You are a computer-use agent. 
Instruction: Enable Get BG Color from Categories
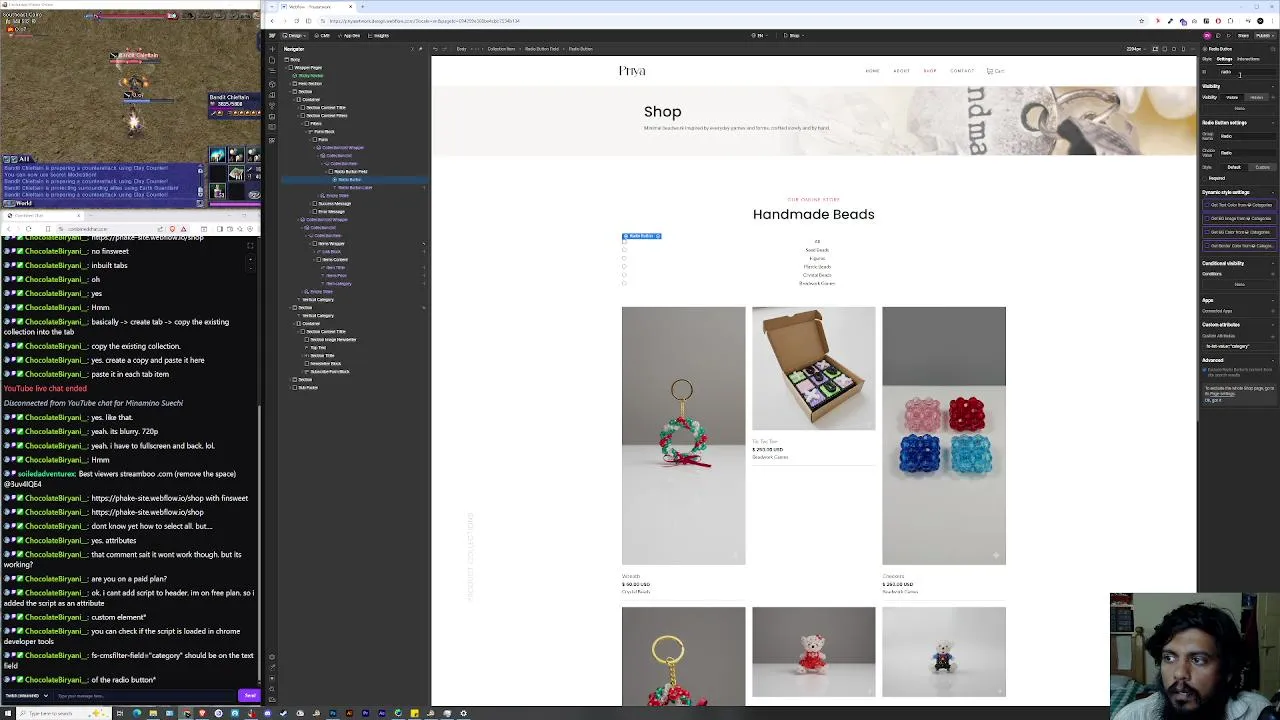click(1239, 232)
